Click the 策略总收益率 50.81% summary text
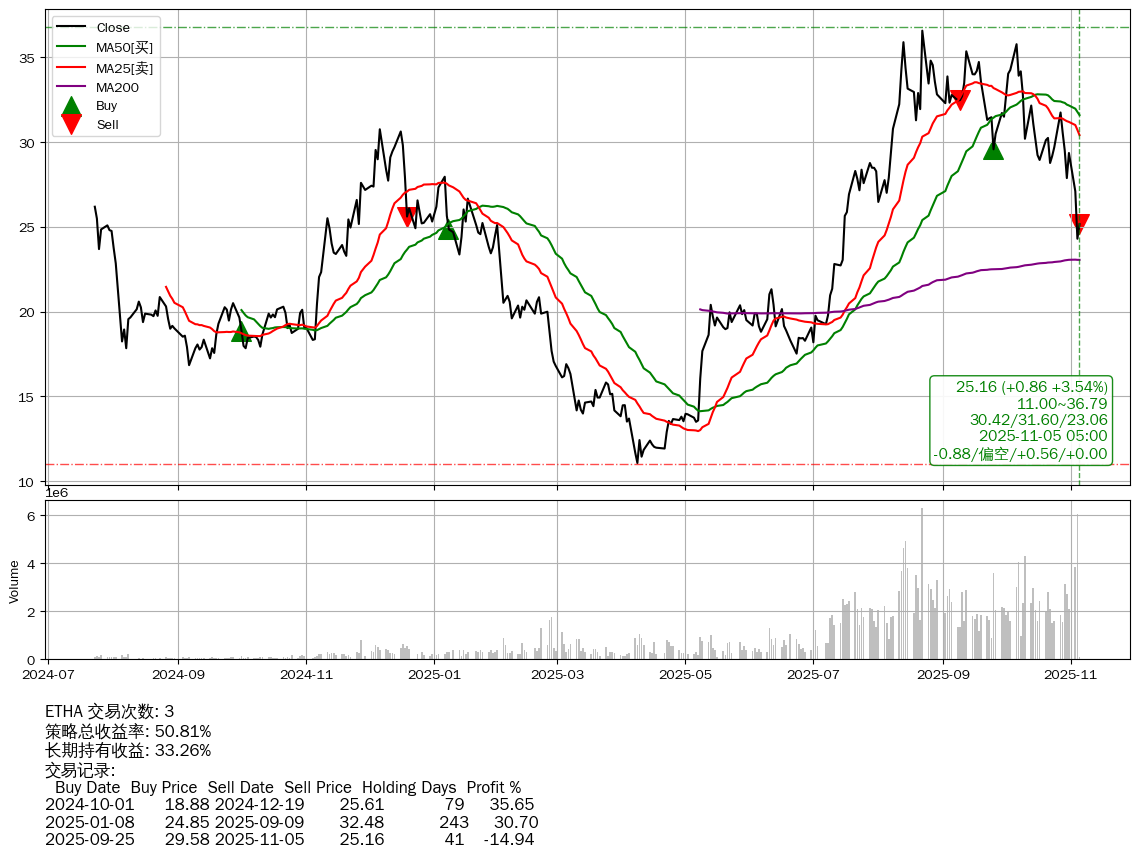Viewport: 1139px width, 857px height. click(128, 731)
